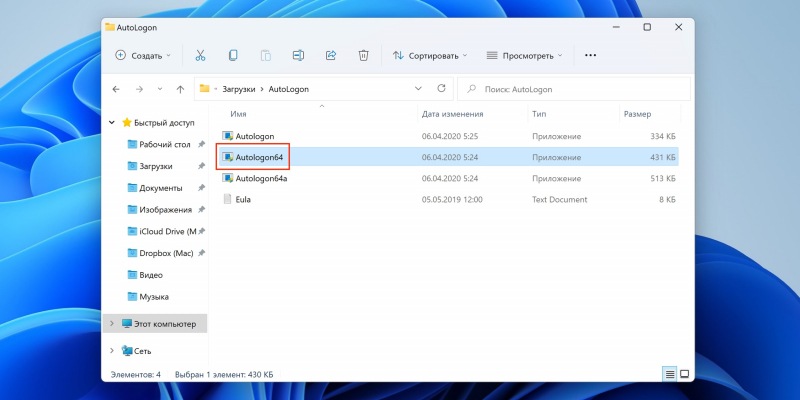This screenshot has height=400, width=800.
Task: Click the Copy icon in toolbar
Action: point(233,56)
